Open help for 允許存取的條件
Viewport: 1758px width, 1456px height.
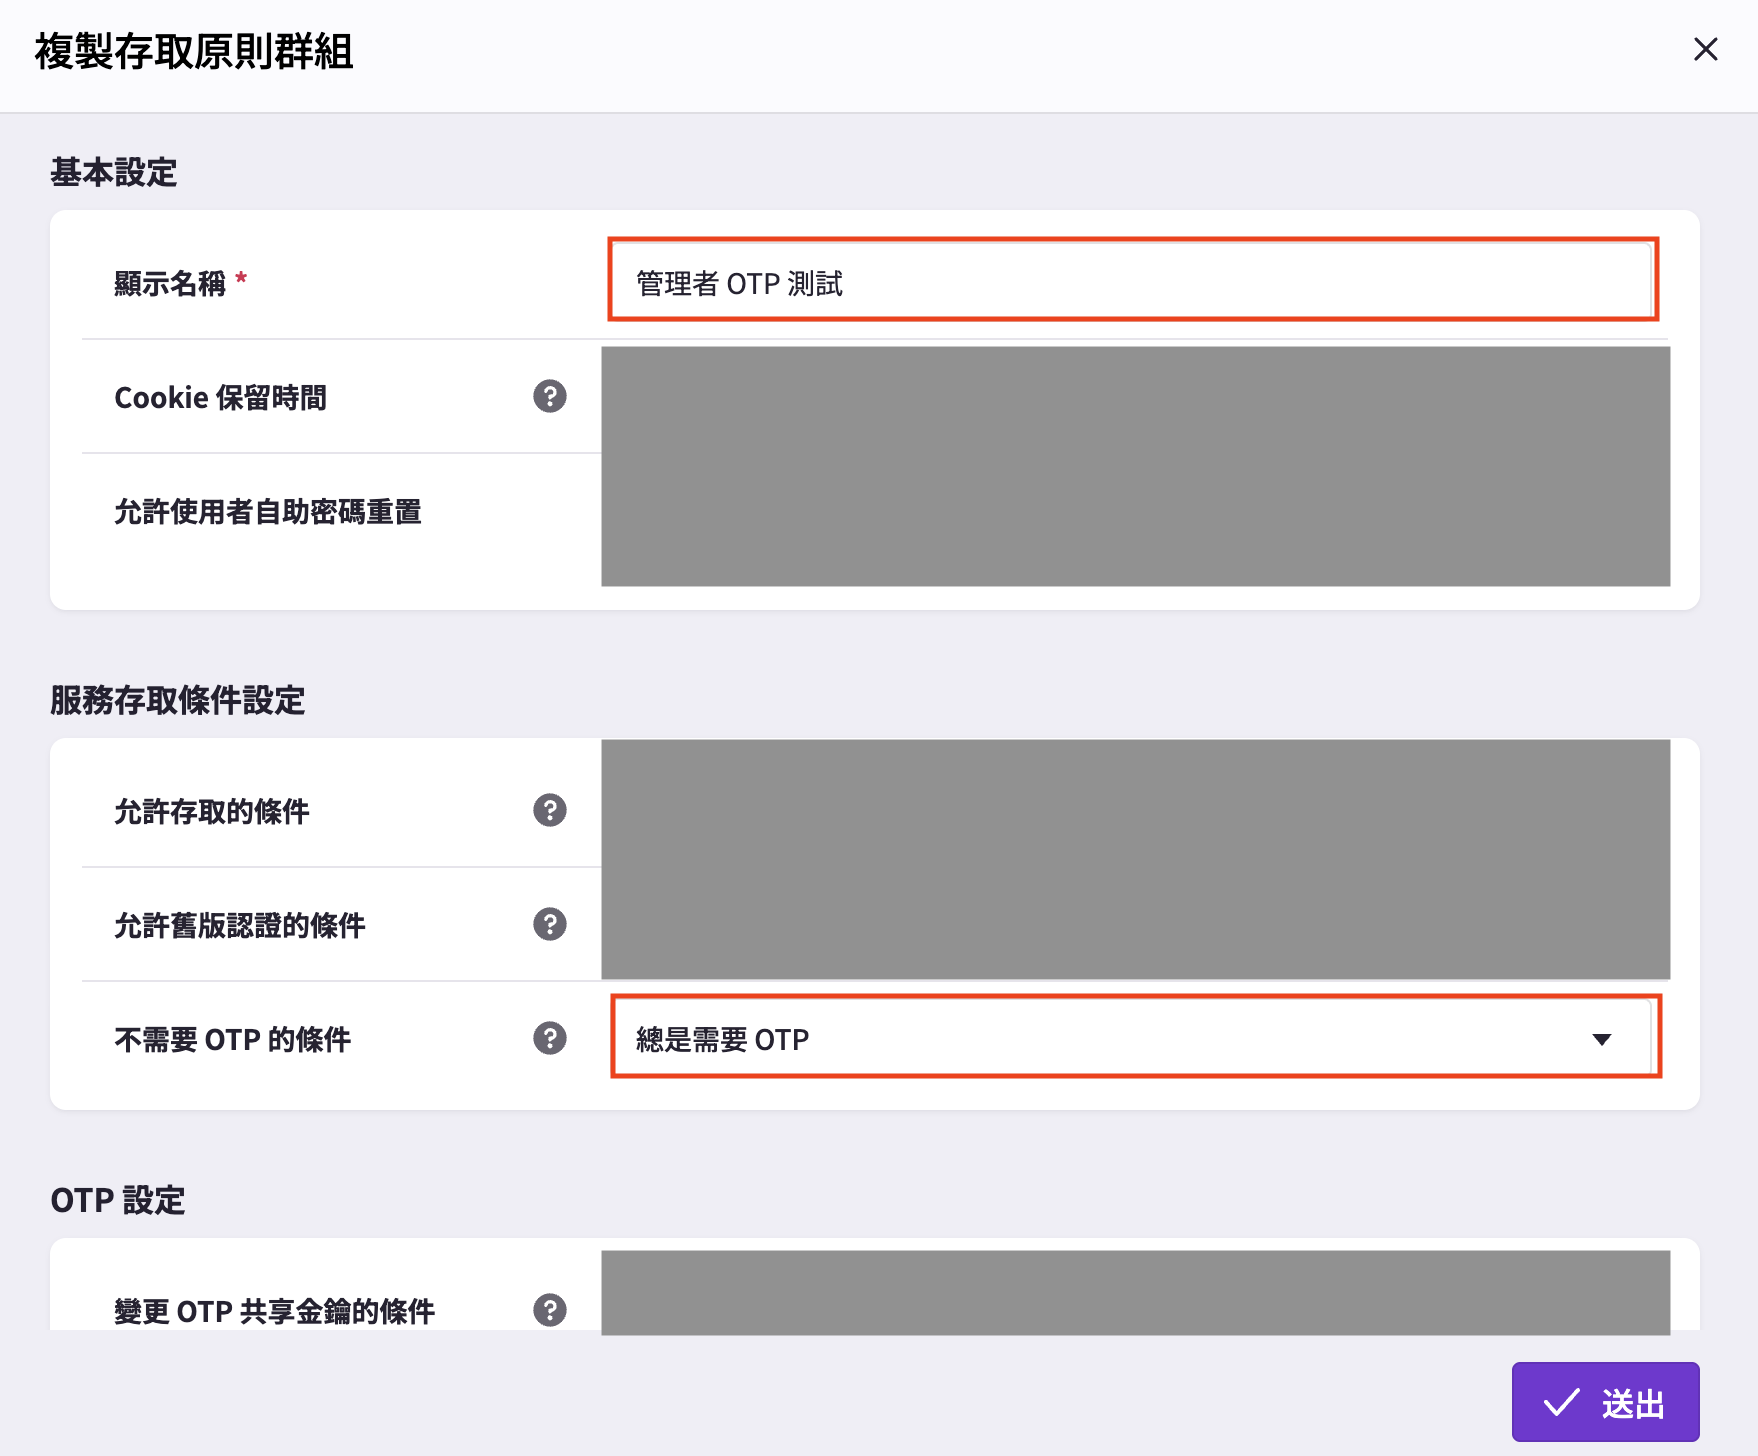pos(549,810)
